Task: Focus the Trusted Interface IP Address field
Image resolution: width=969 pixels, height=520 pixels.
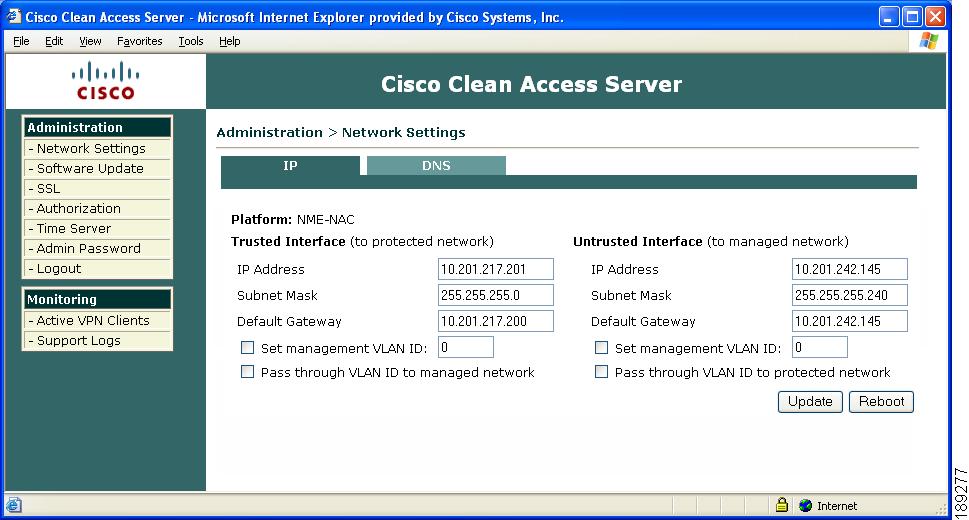Action: (x=496, y=269)
